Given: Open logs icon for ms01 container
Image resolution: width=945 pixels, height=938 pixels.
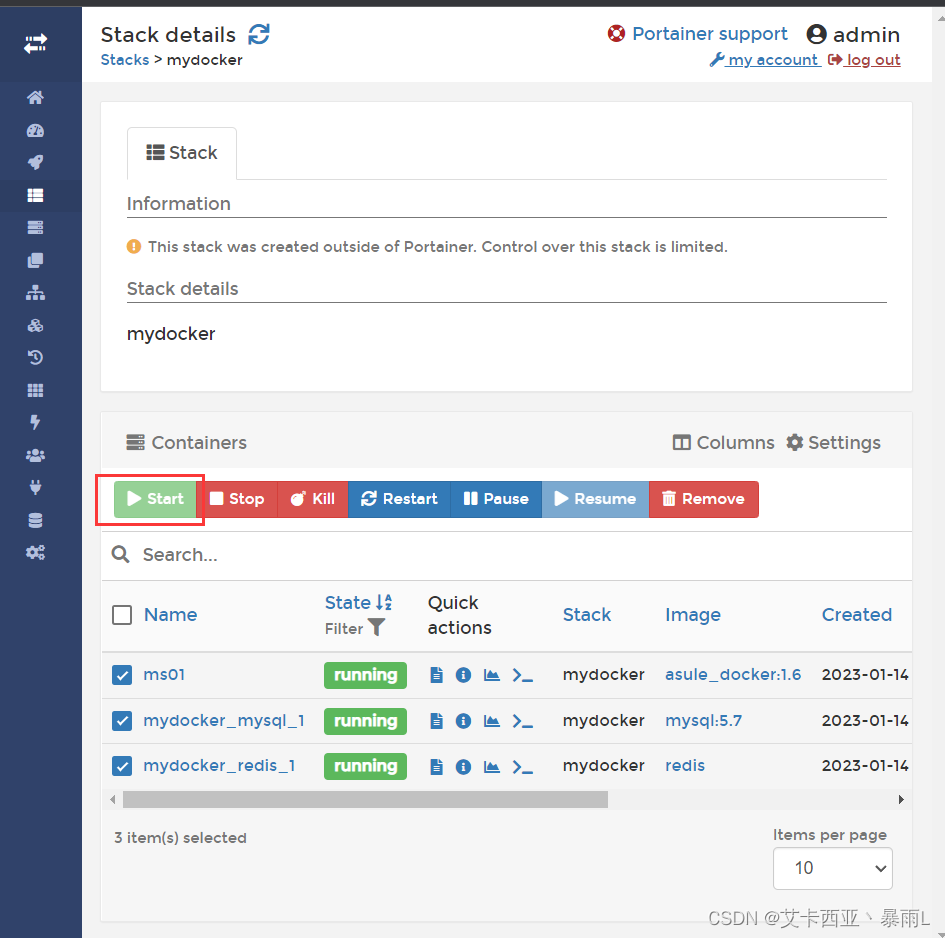Looking at the screenshot, I should [x=436, y=675].
